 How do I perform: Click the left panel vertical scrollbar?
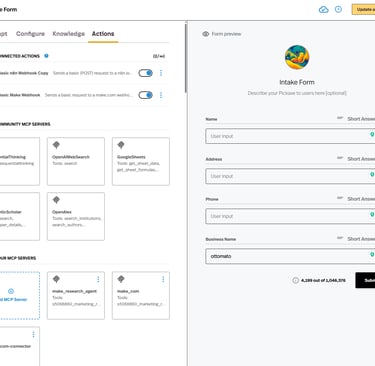186,58
